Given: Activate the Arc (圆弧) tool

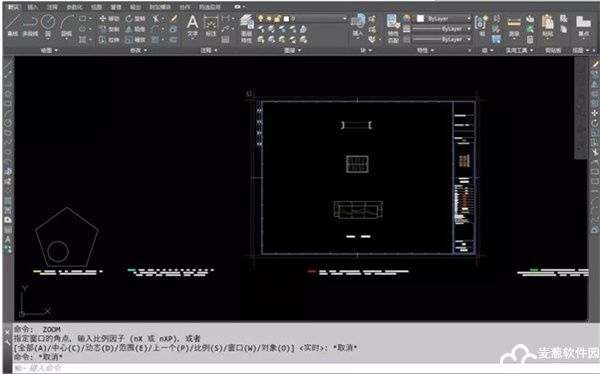Looking at the screenshot, I should tap(67, 25).
